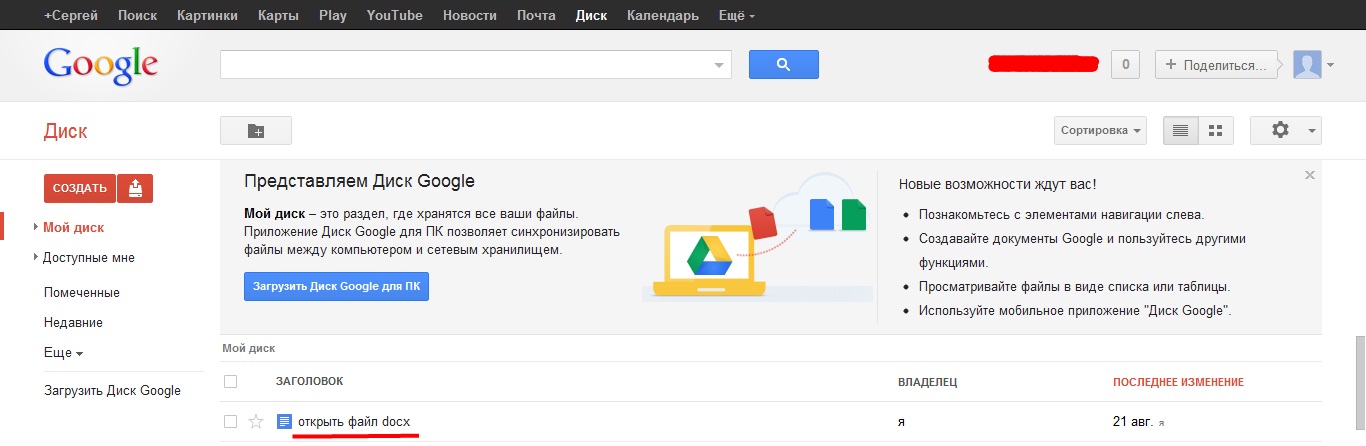1366x446 pixels.
Task: Open Картинки in the top bar
Action: 207,15
